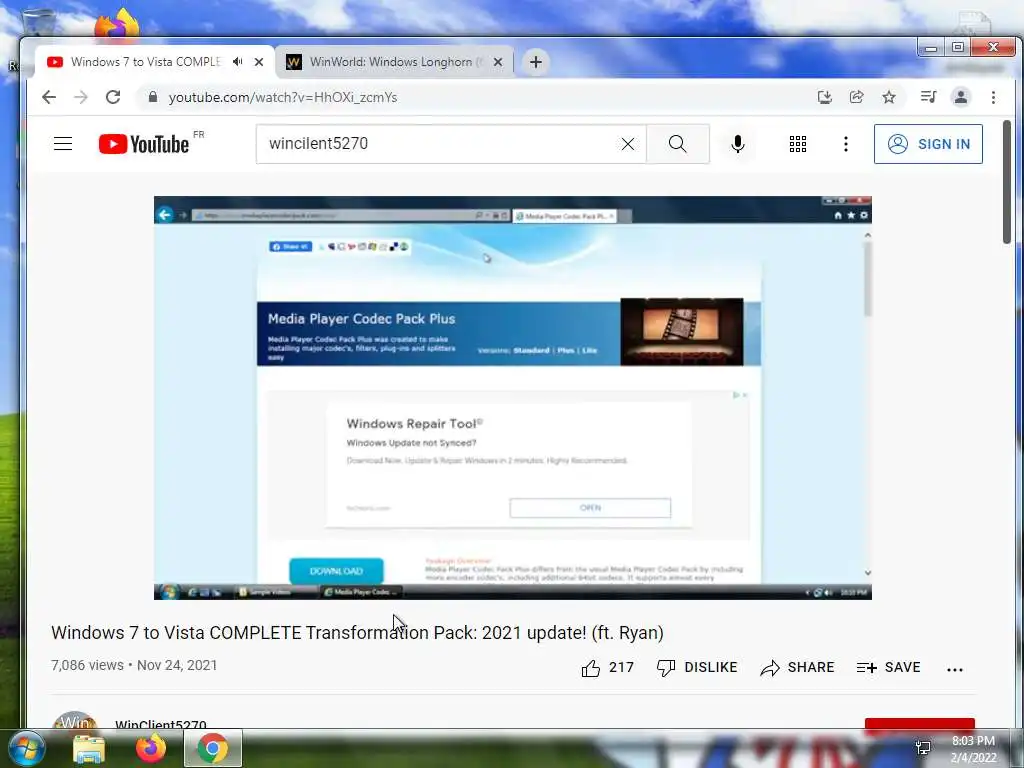
Task: Launch Firefox from the taskbar
Action: [x=150, y=748]
